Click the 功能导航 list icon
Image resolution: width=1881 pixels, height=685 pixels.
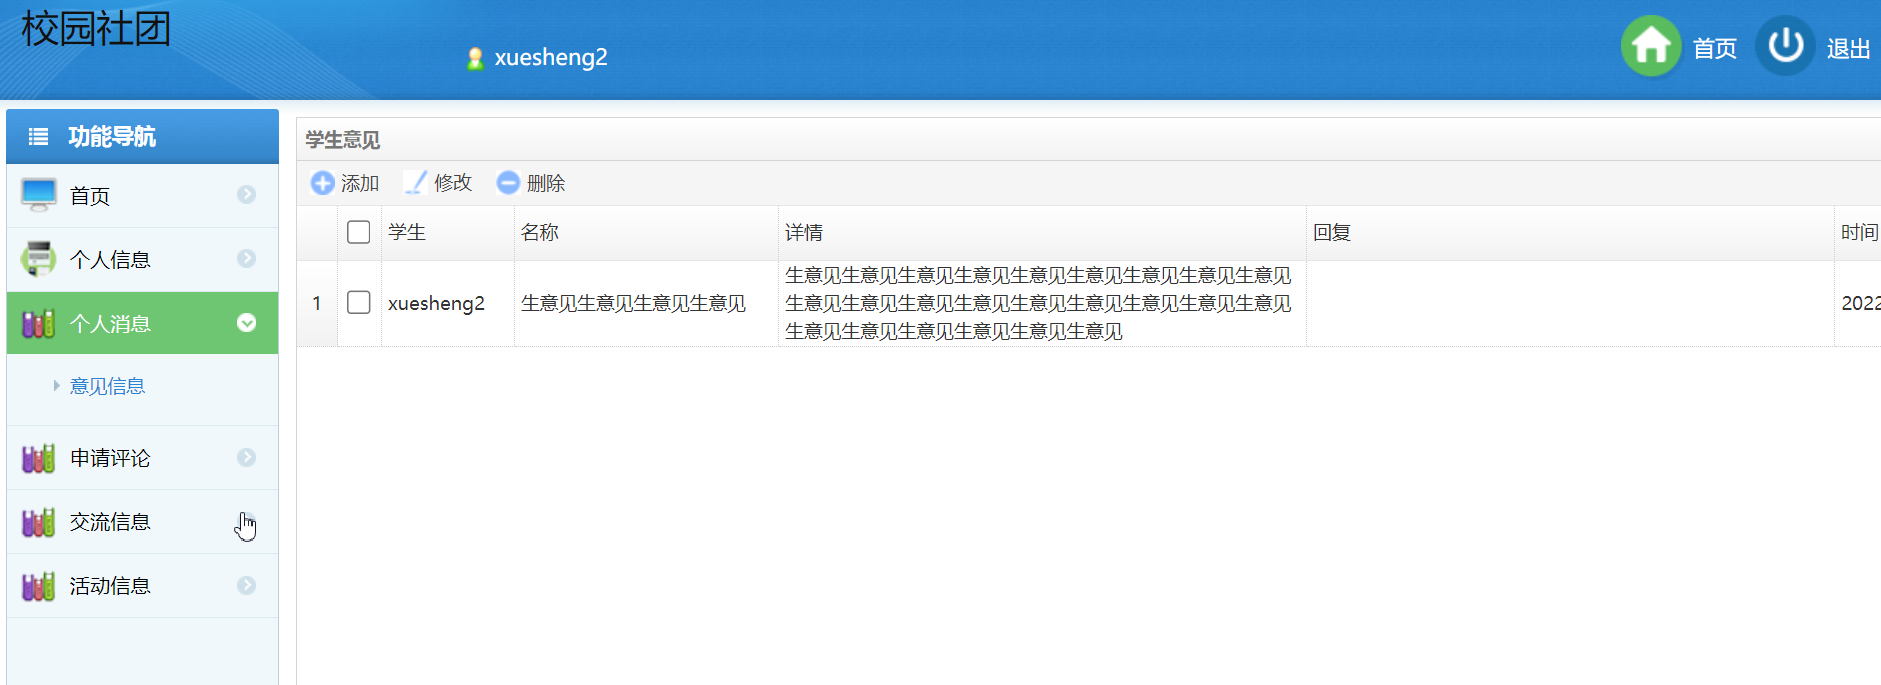pyautogui.click(x=38, y=137)
